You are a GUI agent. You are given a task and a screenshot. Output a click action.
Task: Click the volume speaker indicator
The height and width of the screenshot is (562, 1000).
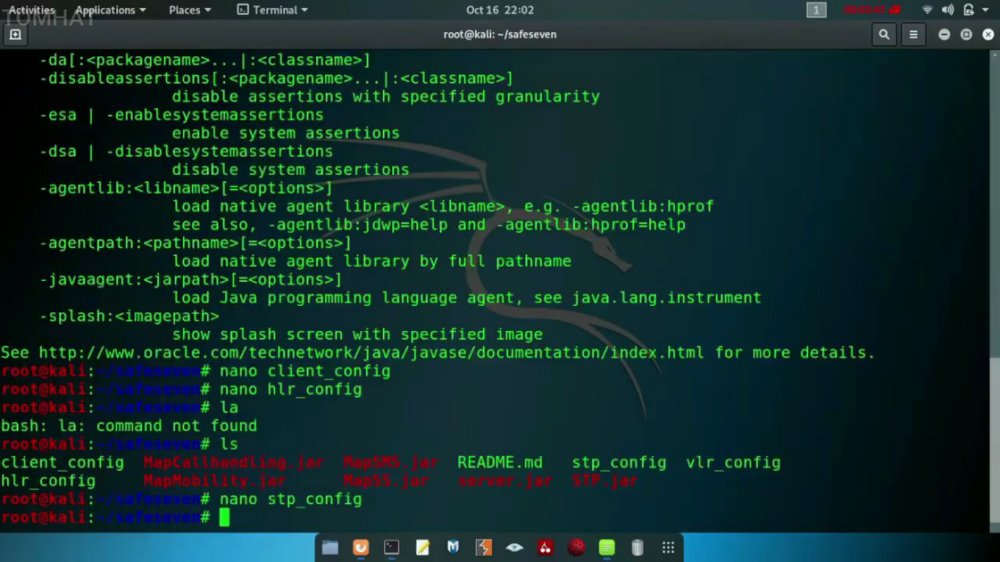[x=948, y=10]
